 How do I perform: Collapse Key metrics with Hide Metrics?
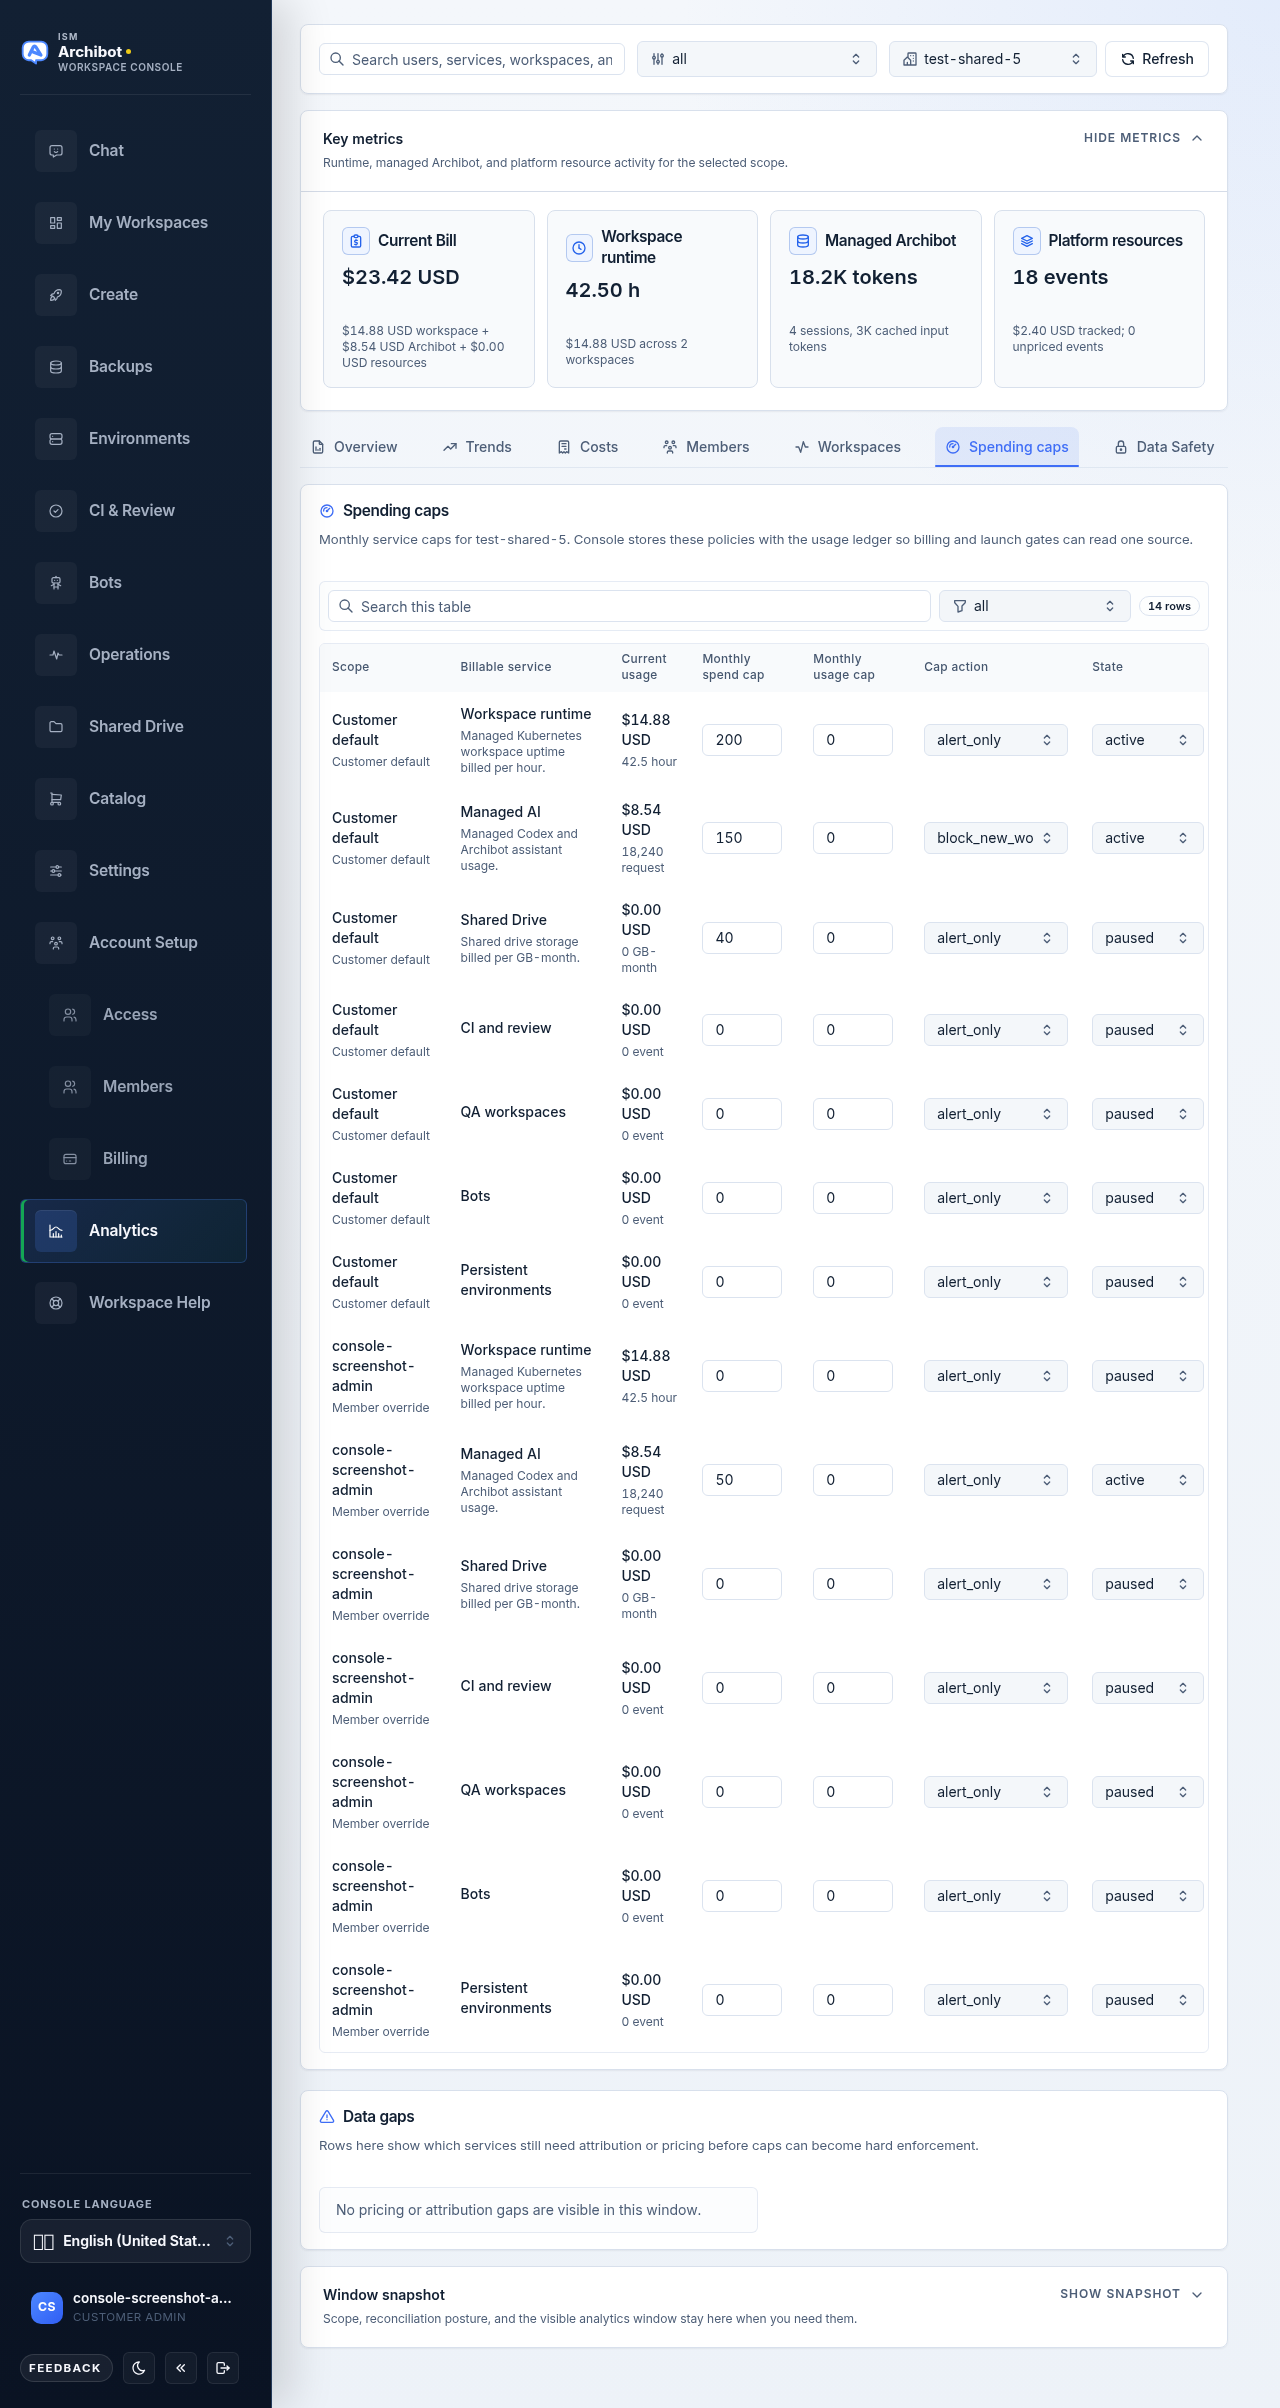pyautogui.click(x=1143, y=138)
